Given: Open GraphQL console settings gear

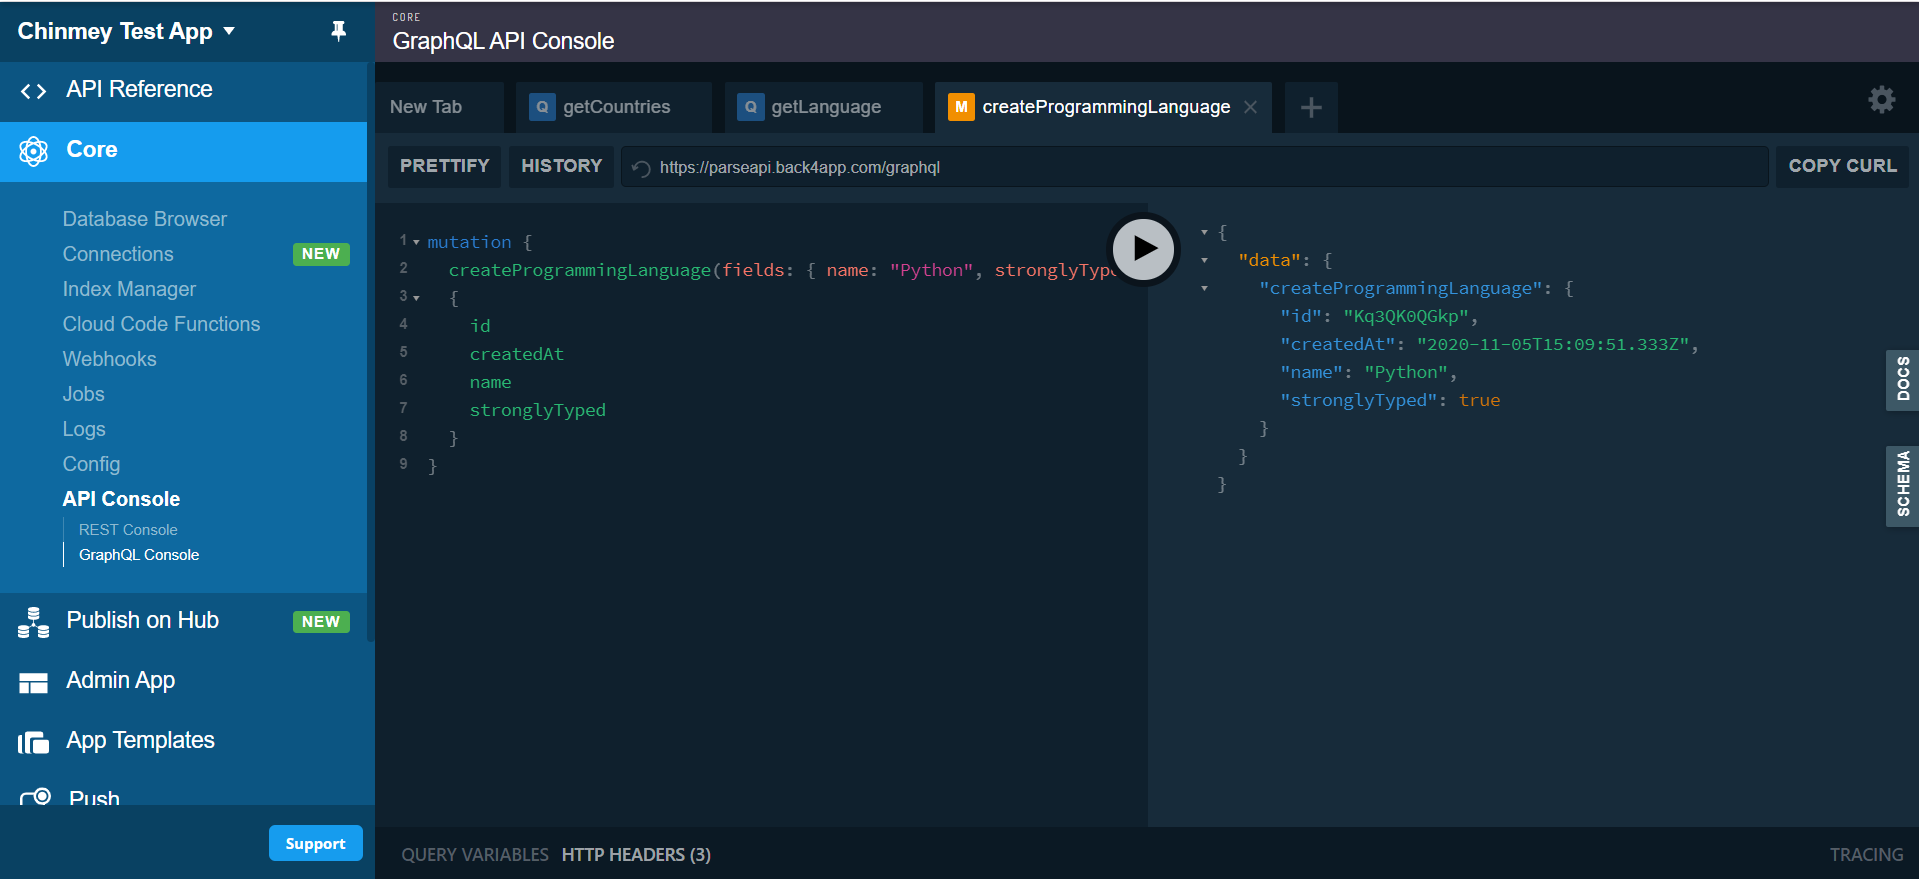Looking at the screenshot, I should coord(1881,100).
